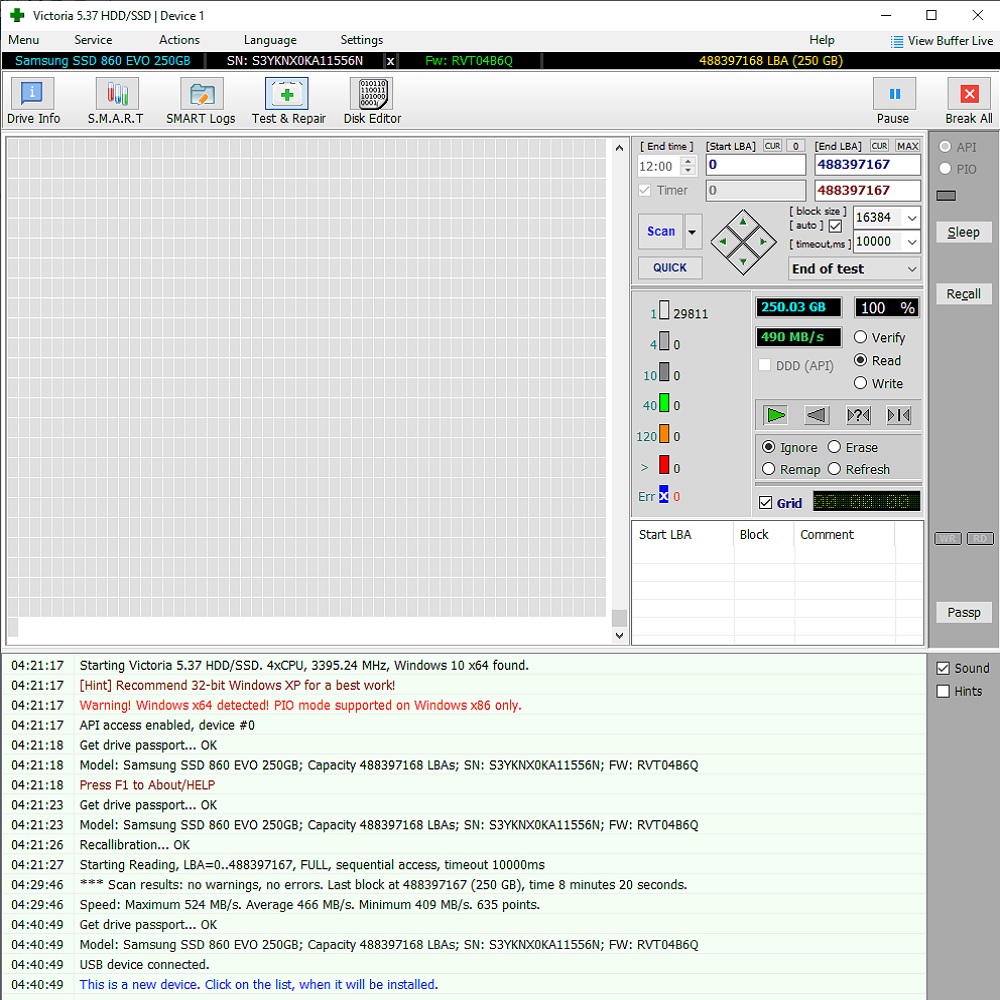Open the Service menu
This screenshot has height=1000, width=1000.
coord(93,40)
